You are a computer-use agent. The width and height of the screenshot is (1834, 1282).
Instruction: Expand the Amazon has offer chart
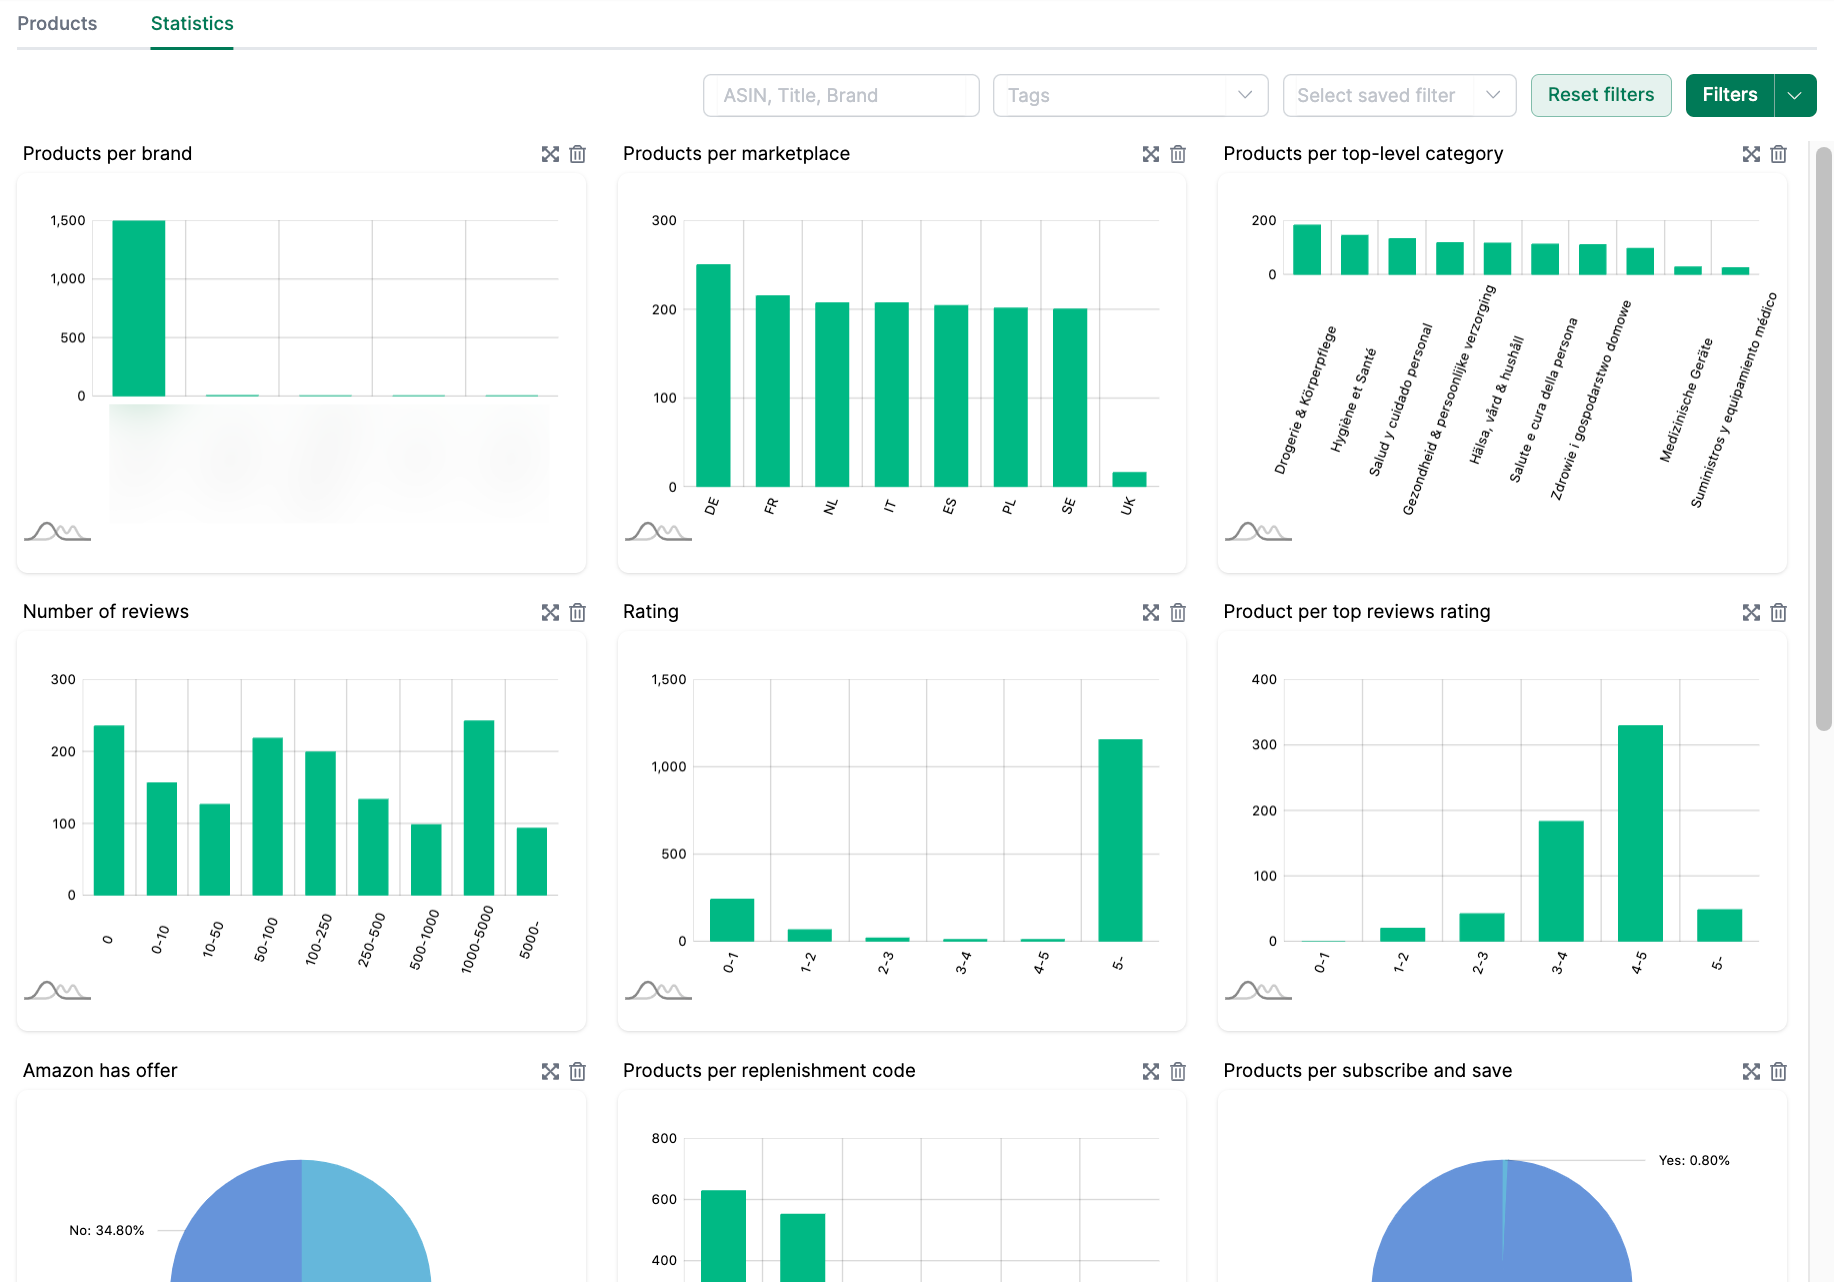tap(550, 1071)
